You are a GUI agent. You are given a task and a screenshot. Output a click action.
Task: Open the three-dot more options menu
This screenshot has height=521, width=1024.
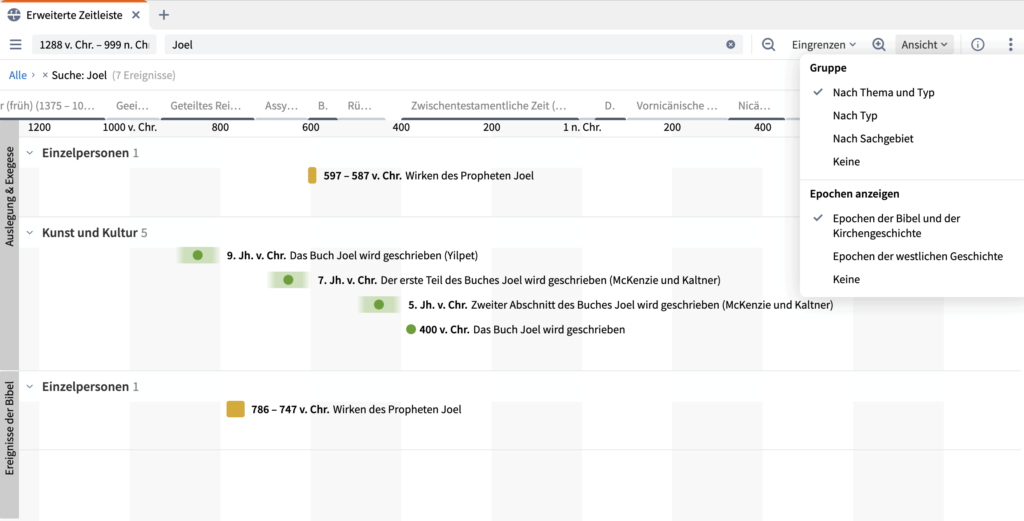coord(1010,45)
